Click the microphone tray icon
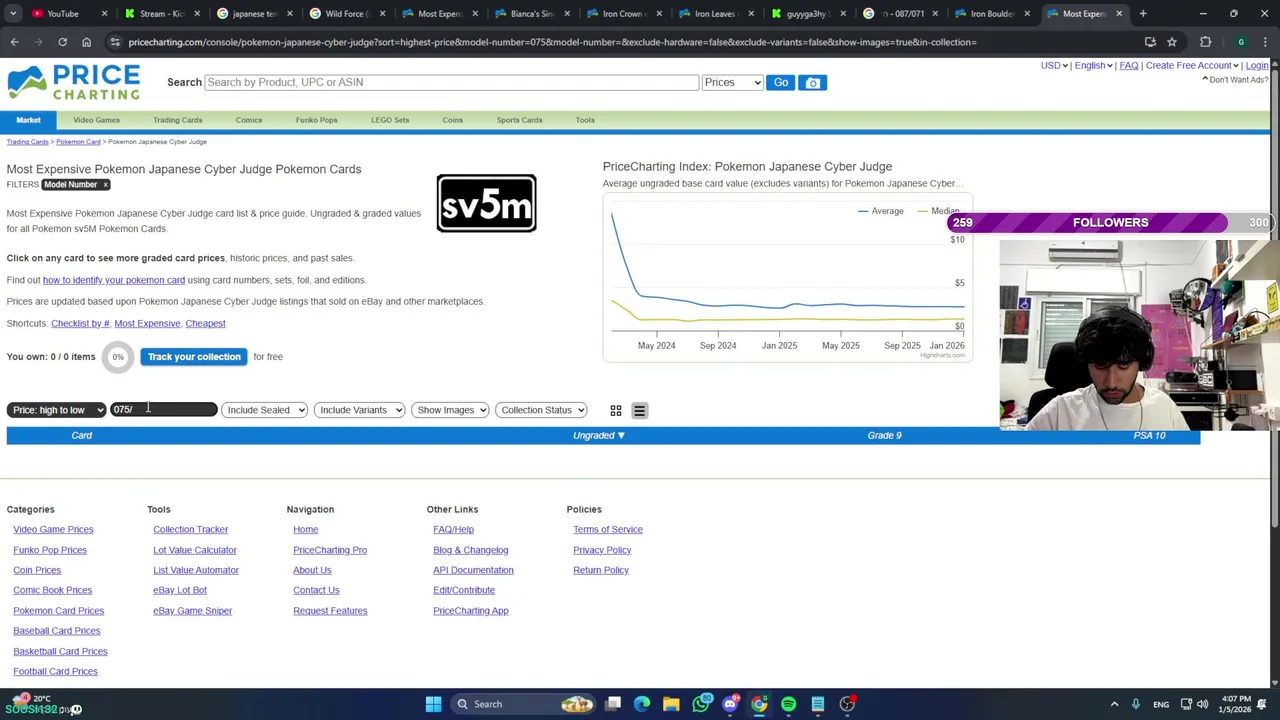 [1135, 704]
